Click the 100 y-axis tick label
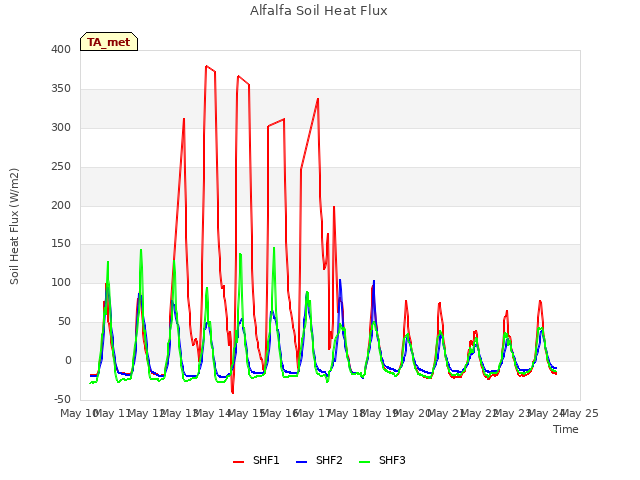Screen dimensions: 640x480 pos(61,282)
